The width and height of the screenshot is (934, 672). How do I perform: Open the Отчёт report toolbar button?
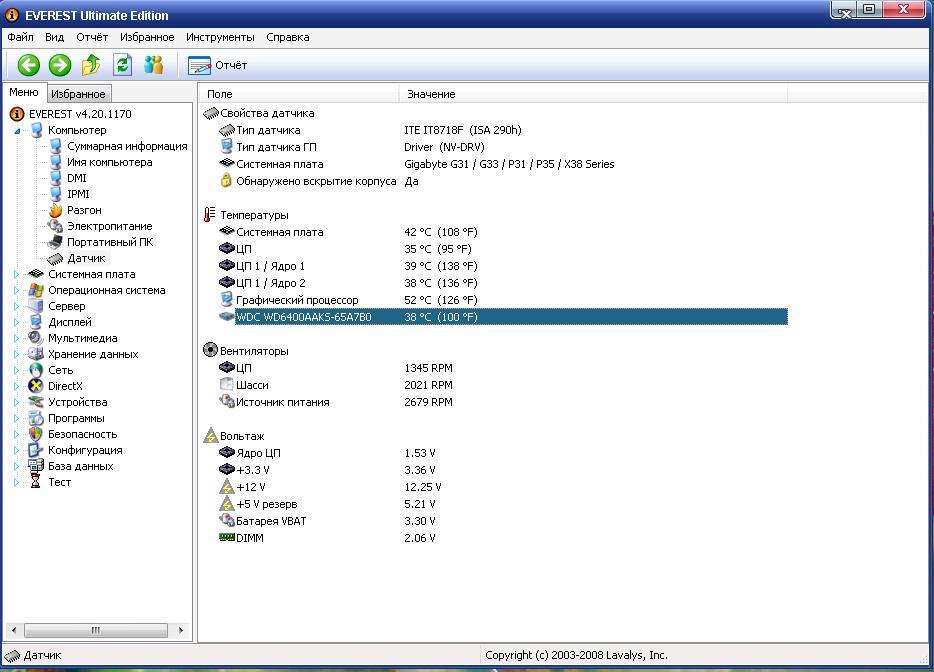[x=217, y=66]
